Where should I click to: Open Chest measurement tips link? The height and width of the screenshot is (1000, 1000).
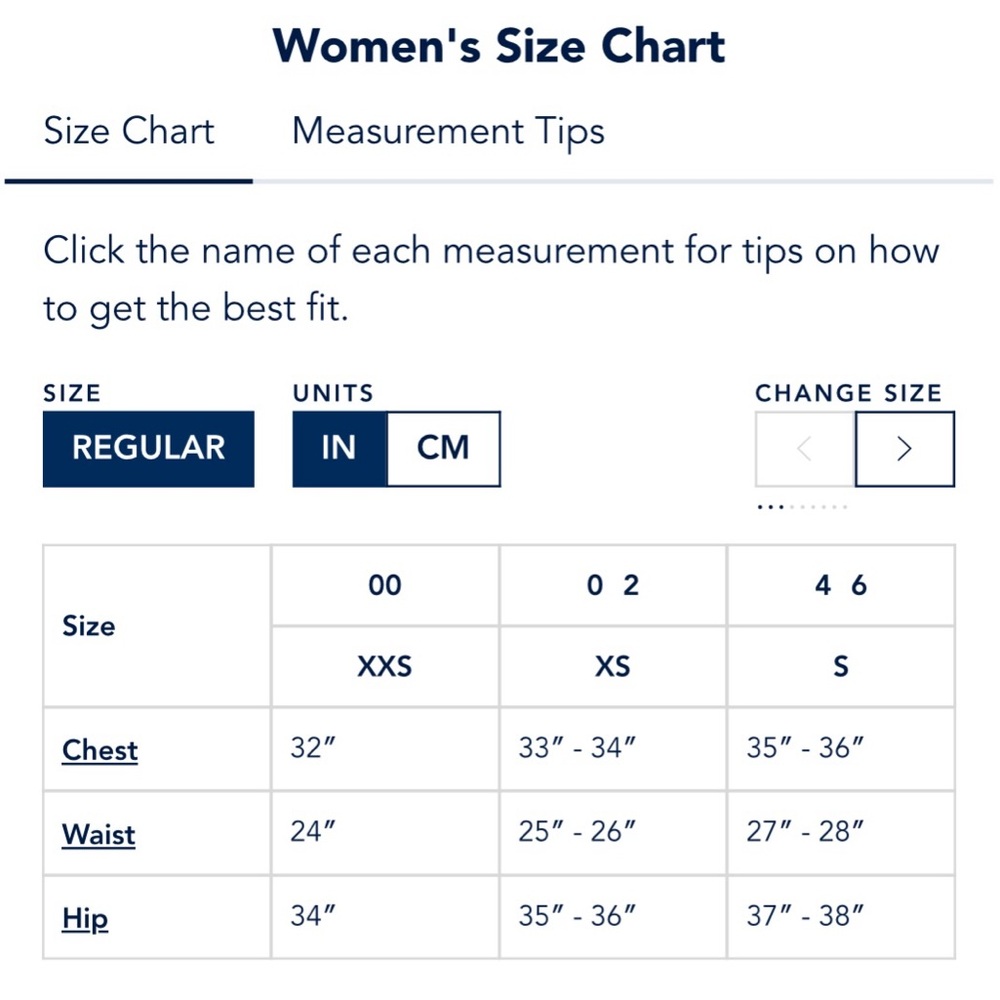point(100,750)
